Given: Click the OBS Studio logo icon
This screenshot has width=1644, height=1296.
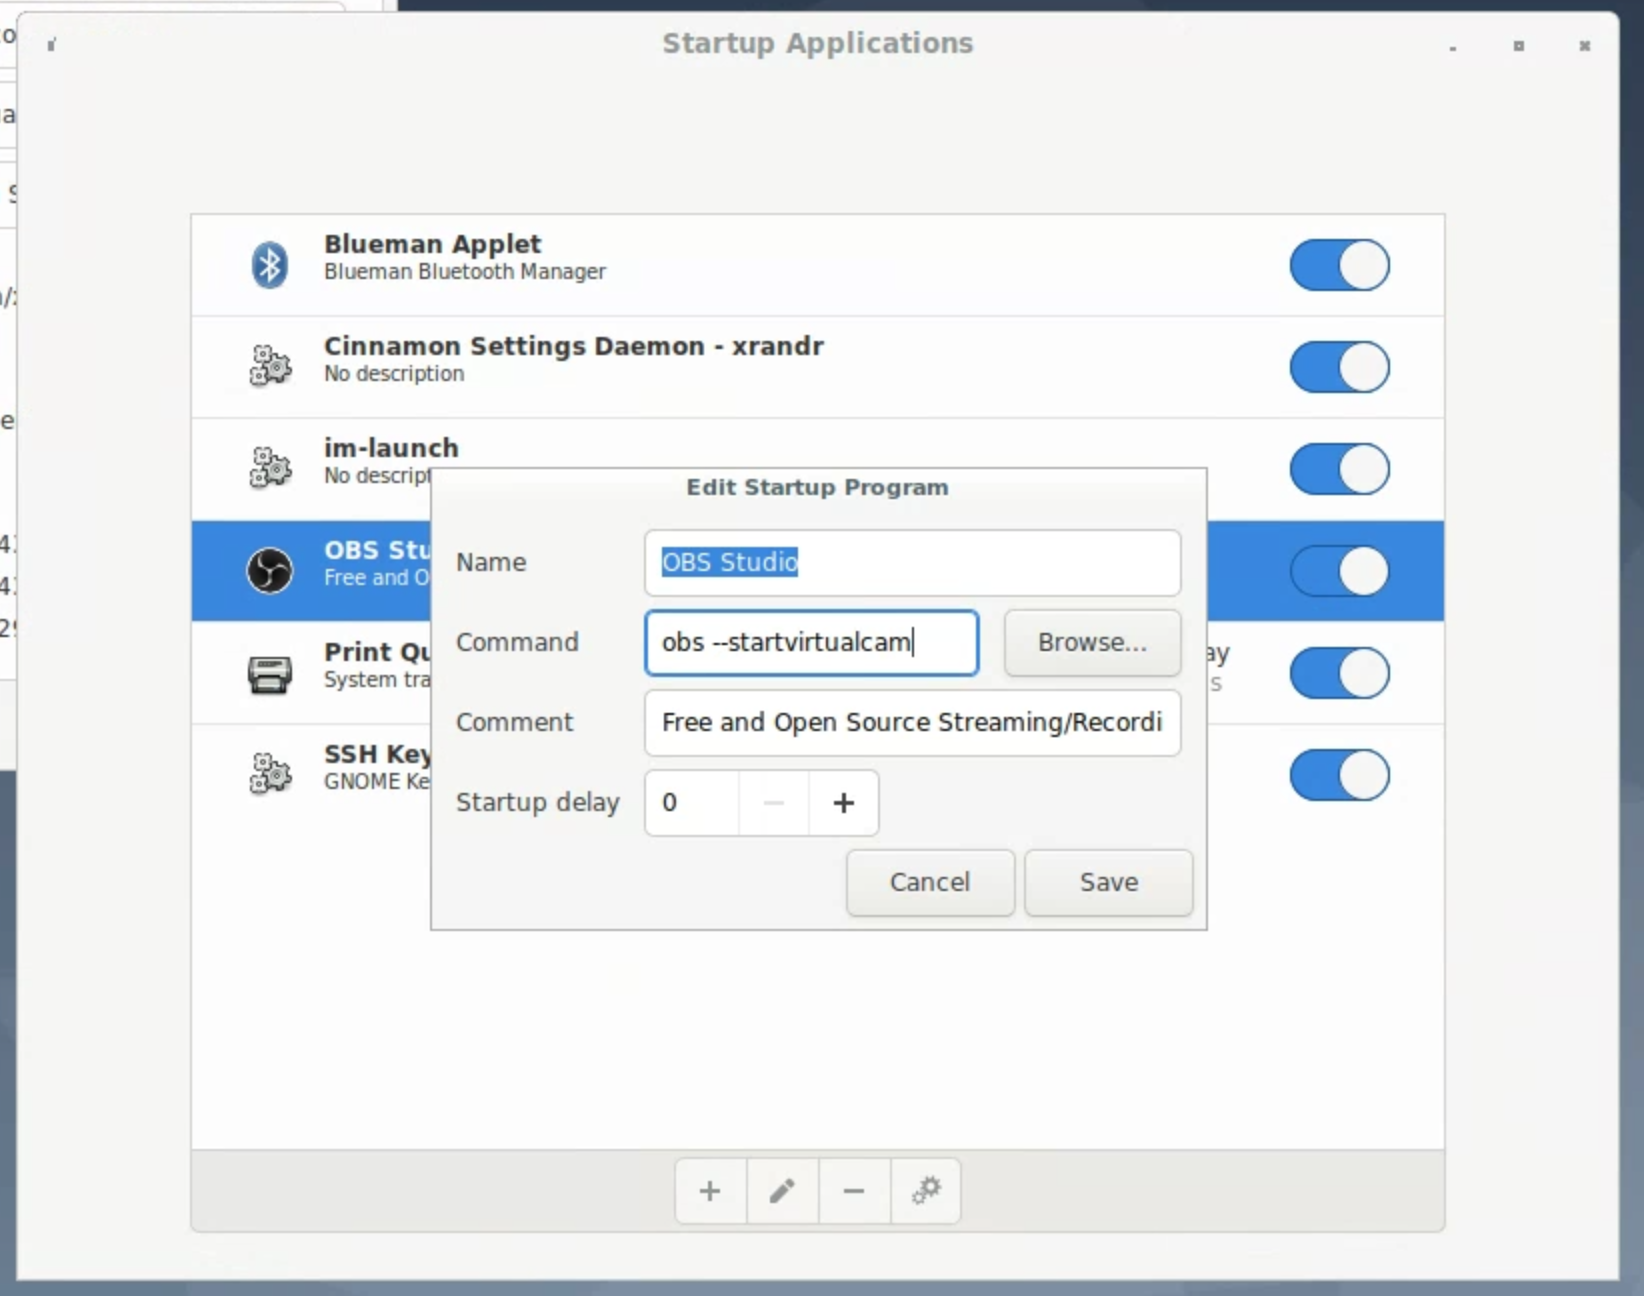Looking at the screenshot, I should pos(269,570).
